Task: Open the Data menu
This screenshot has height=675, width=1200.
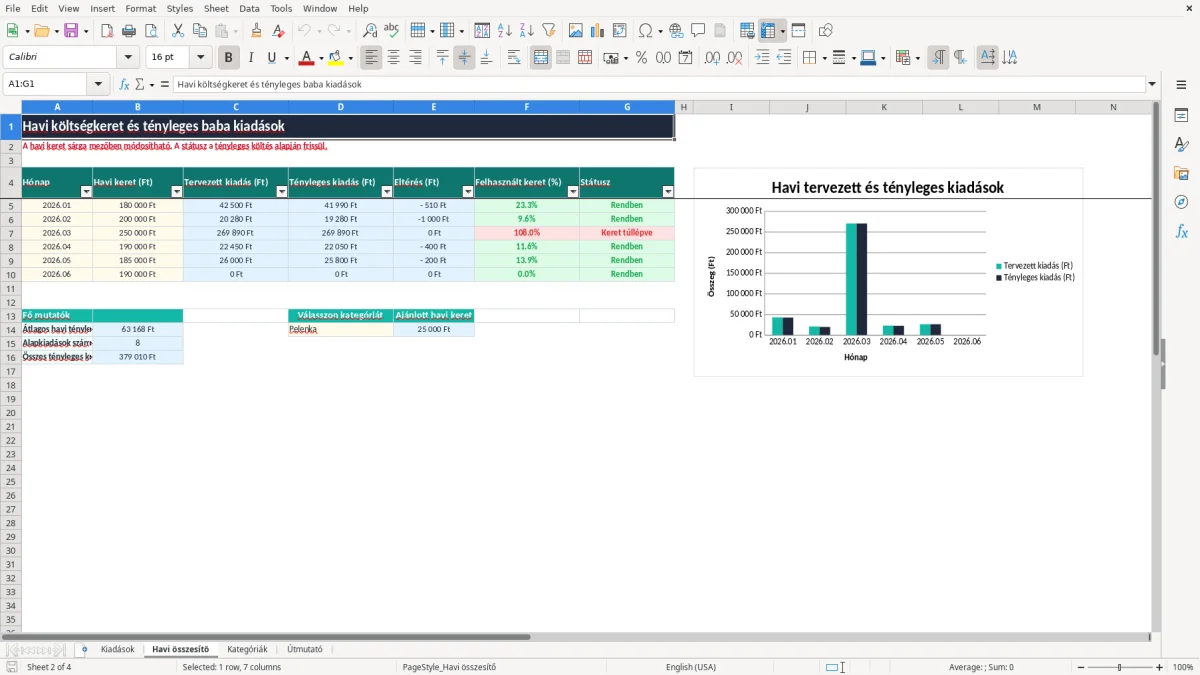Action: tap(249, 8)
